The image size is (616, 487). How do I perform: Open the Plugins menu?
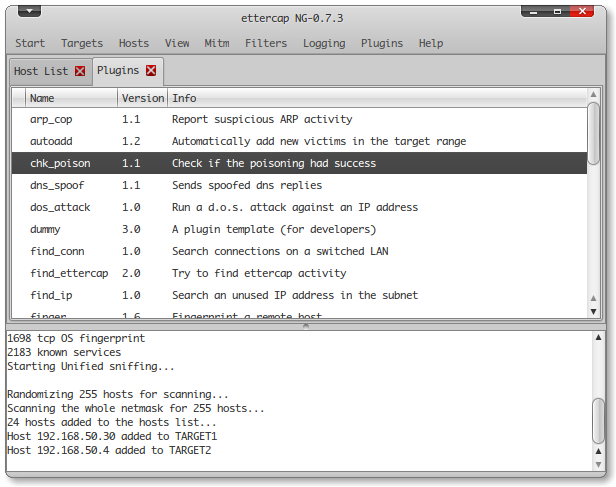(x=382, y=43)
